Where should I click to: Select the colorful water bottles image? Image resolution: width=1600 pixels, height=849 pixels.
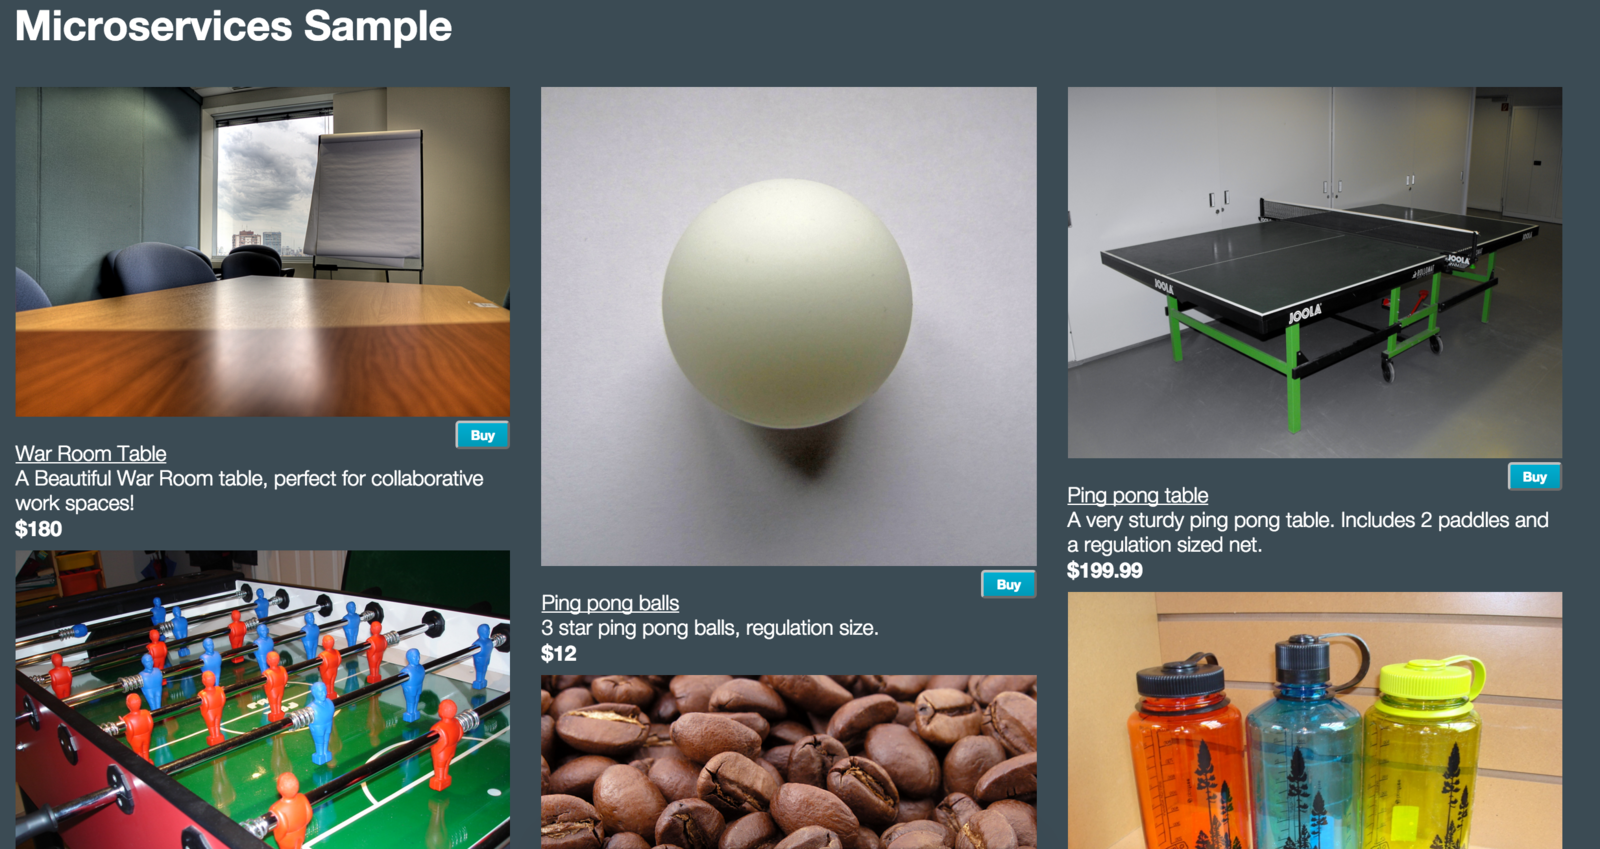pyautogui.click(x=1315, y=720)
